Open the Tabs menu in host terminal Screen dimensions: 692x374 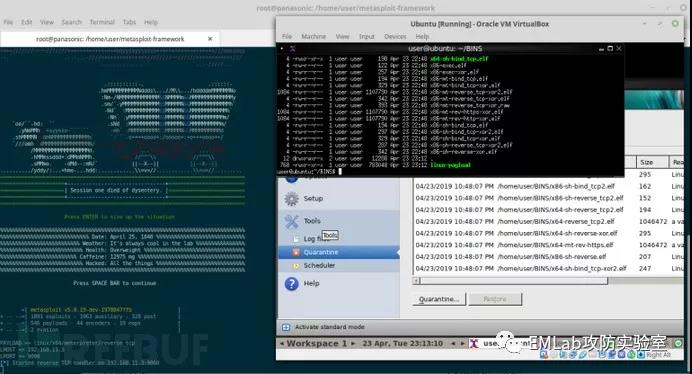click(x=129, y=22)
